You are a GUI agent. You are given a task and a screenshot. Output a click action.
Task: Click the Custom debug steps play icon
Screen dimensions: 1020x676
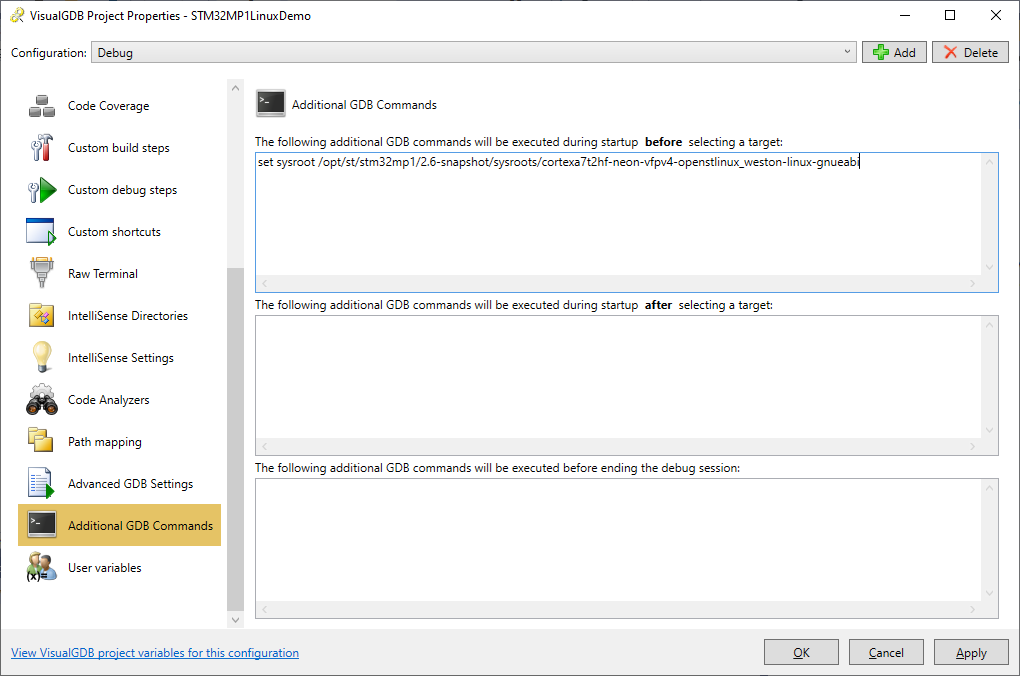(42, 190)
